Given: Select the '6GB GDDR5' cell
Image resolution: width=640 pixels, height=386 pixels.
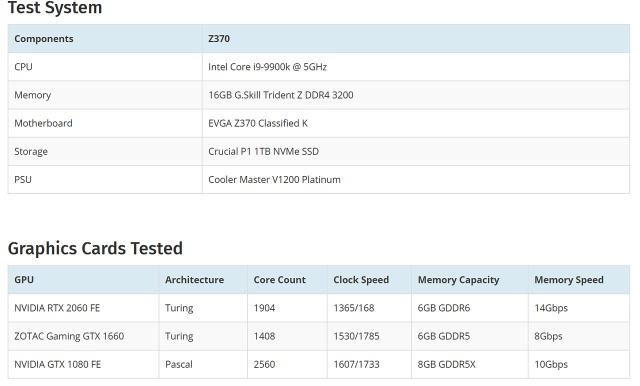Looking at the screenshot, I should pyautogui.click(x=444, y=336).
